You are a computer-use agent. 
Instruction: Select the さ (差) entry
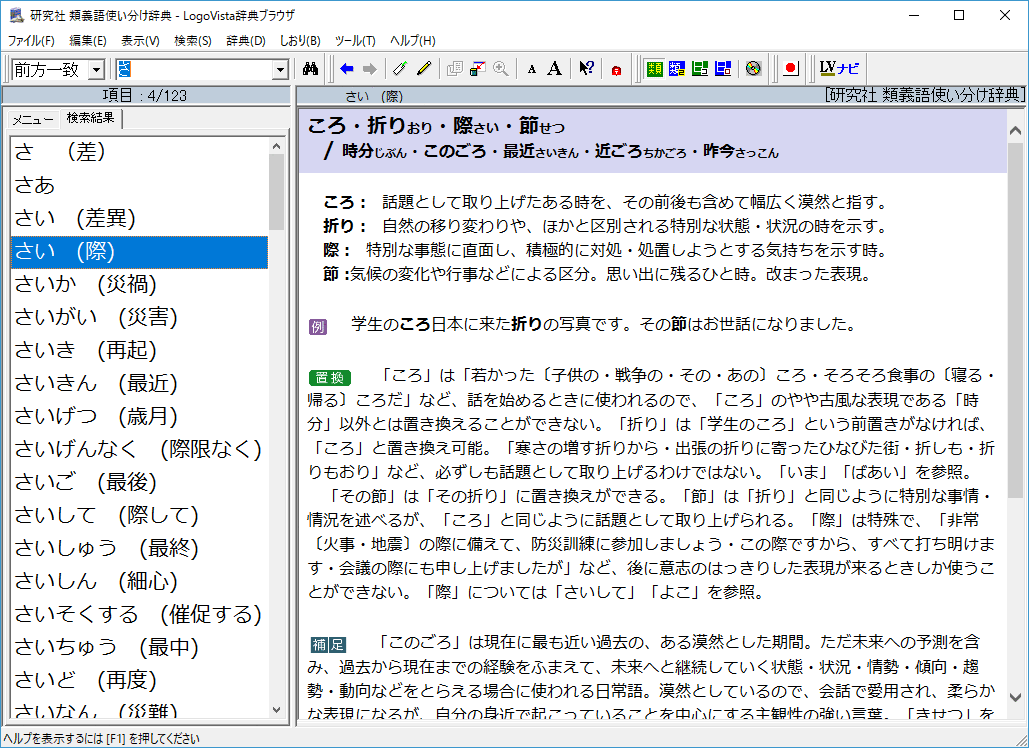coord(139,152)
